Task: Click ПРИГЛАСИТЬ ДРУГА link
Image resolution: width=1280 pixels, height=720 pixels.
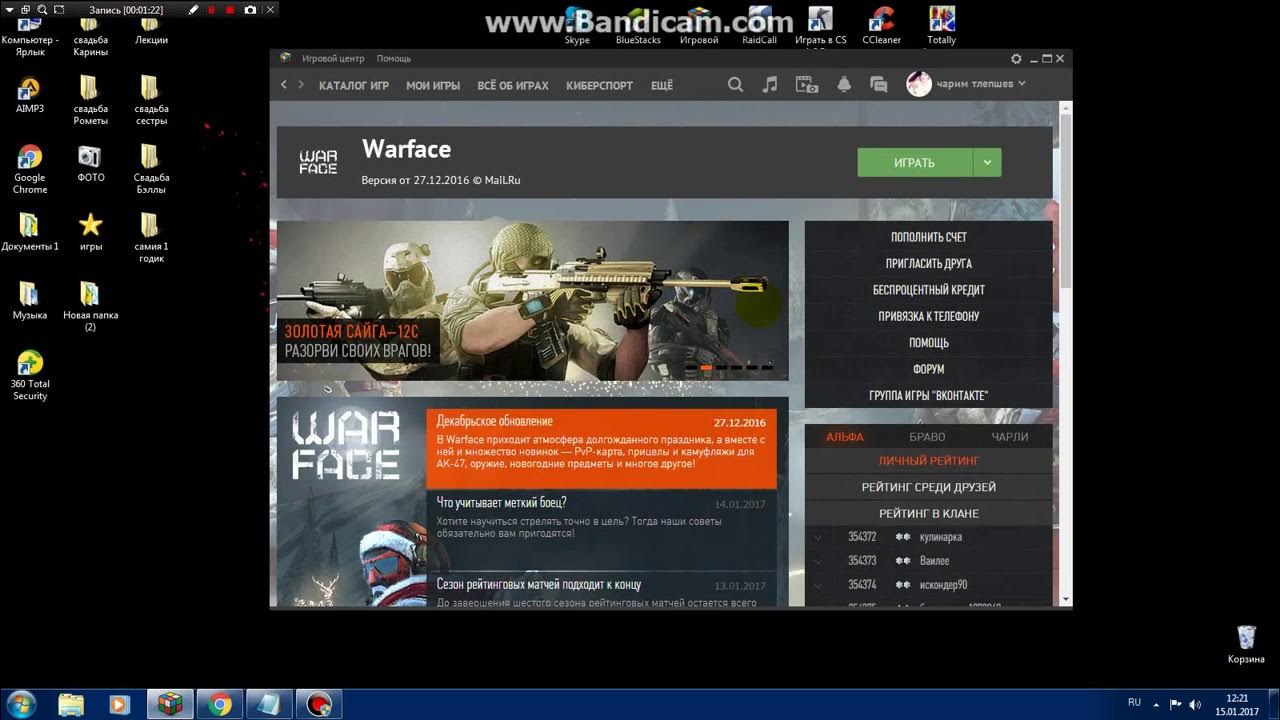Action: click(929, 264)
